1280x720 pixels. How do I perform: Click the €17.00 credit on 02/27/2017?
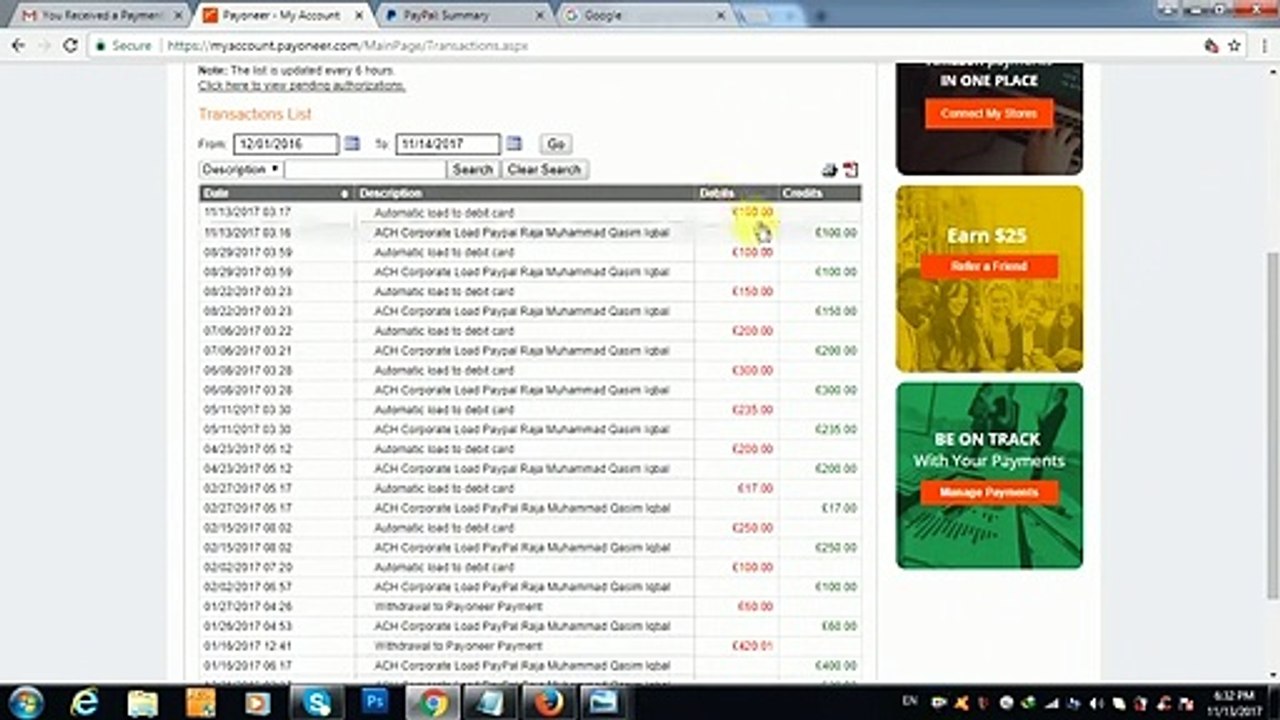point(839,508)
